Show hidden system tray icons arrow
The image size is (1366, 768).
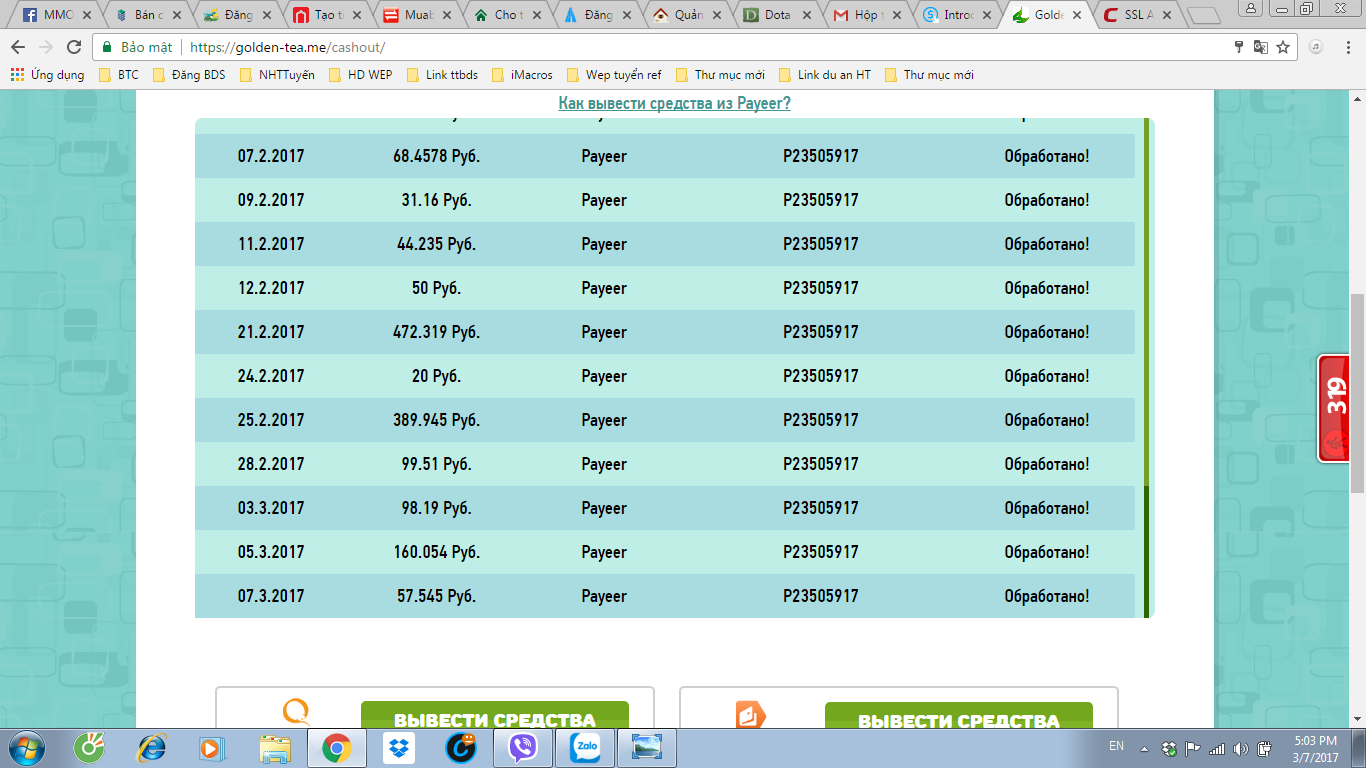point(1143,748)
